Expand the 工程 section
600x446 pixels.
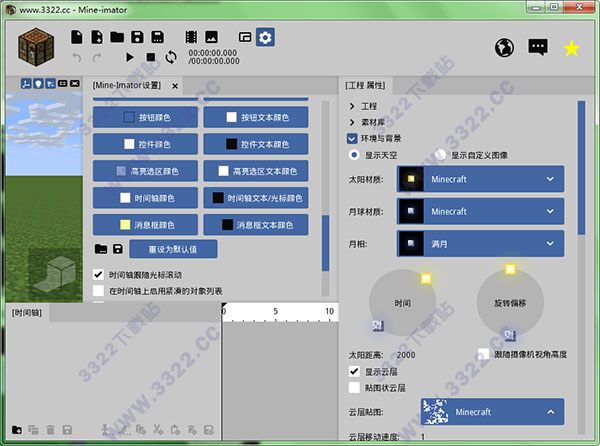352,106
